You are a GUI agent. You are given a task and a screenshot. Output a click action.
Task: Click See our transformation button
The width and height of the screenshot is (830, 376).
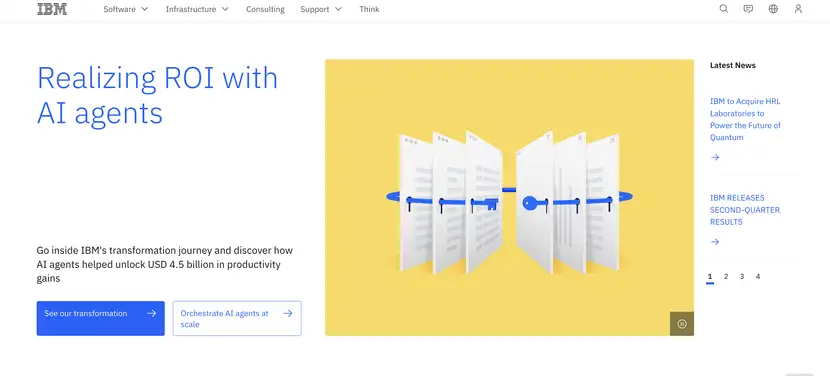101,318
